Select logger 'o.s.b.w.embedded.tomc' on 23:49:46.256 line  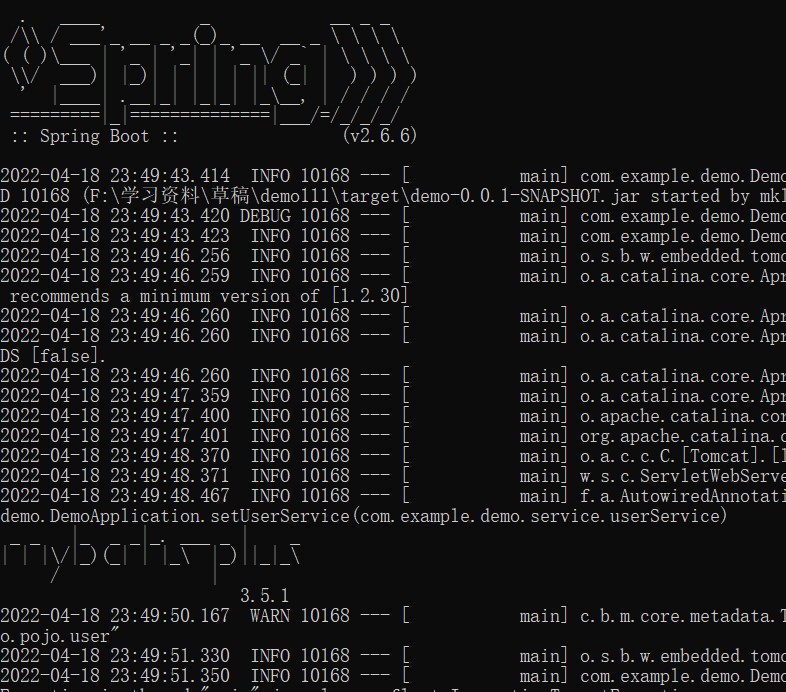(x=683, y=256)
